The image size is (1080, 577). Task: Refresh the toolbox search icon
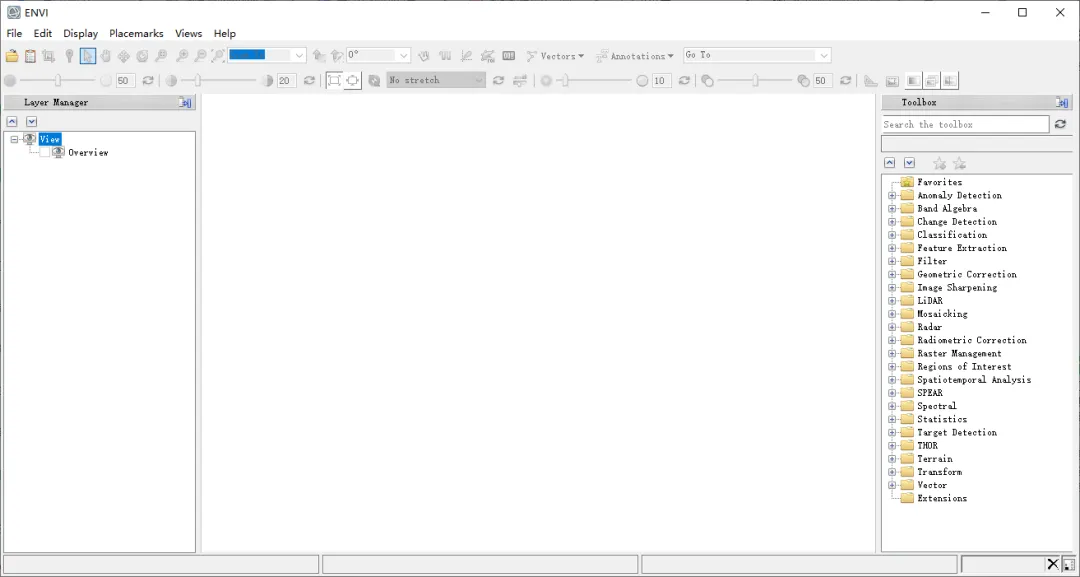click(1060, 124)
